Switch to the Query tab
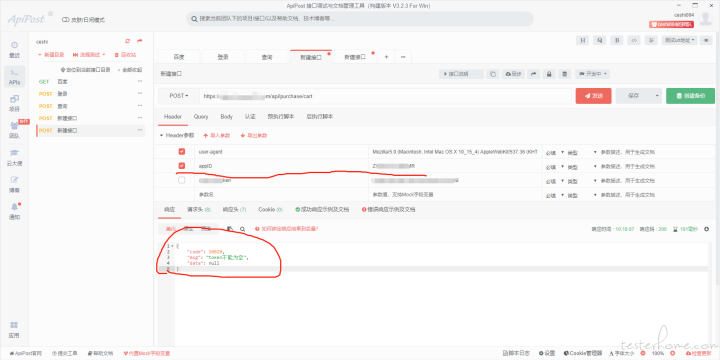 (x=201, y=117)
